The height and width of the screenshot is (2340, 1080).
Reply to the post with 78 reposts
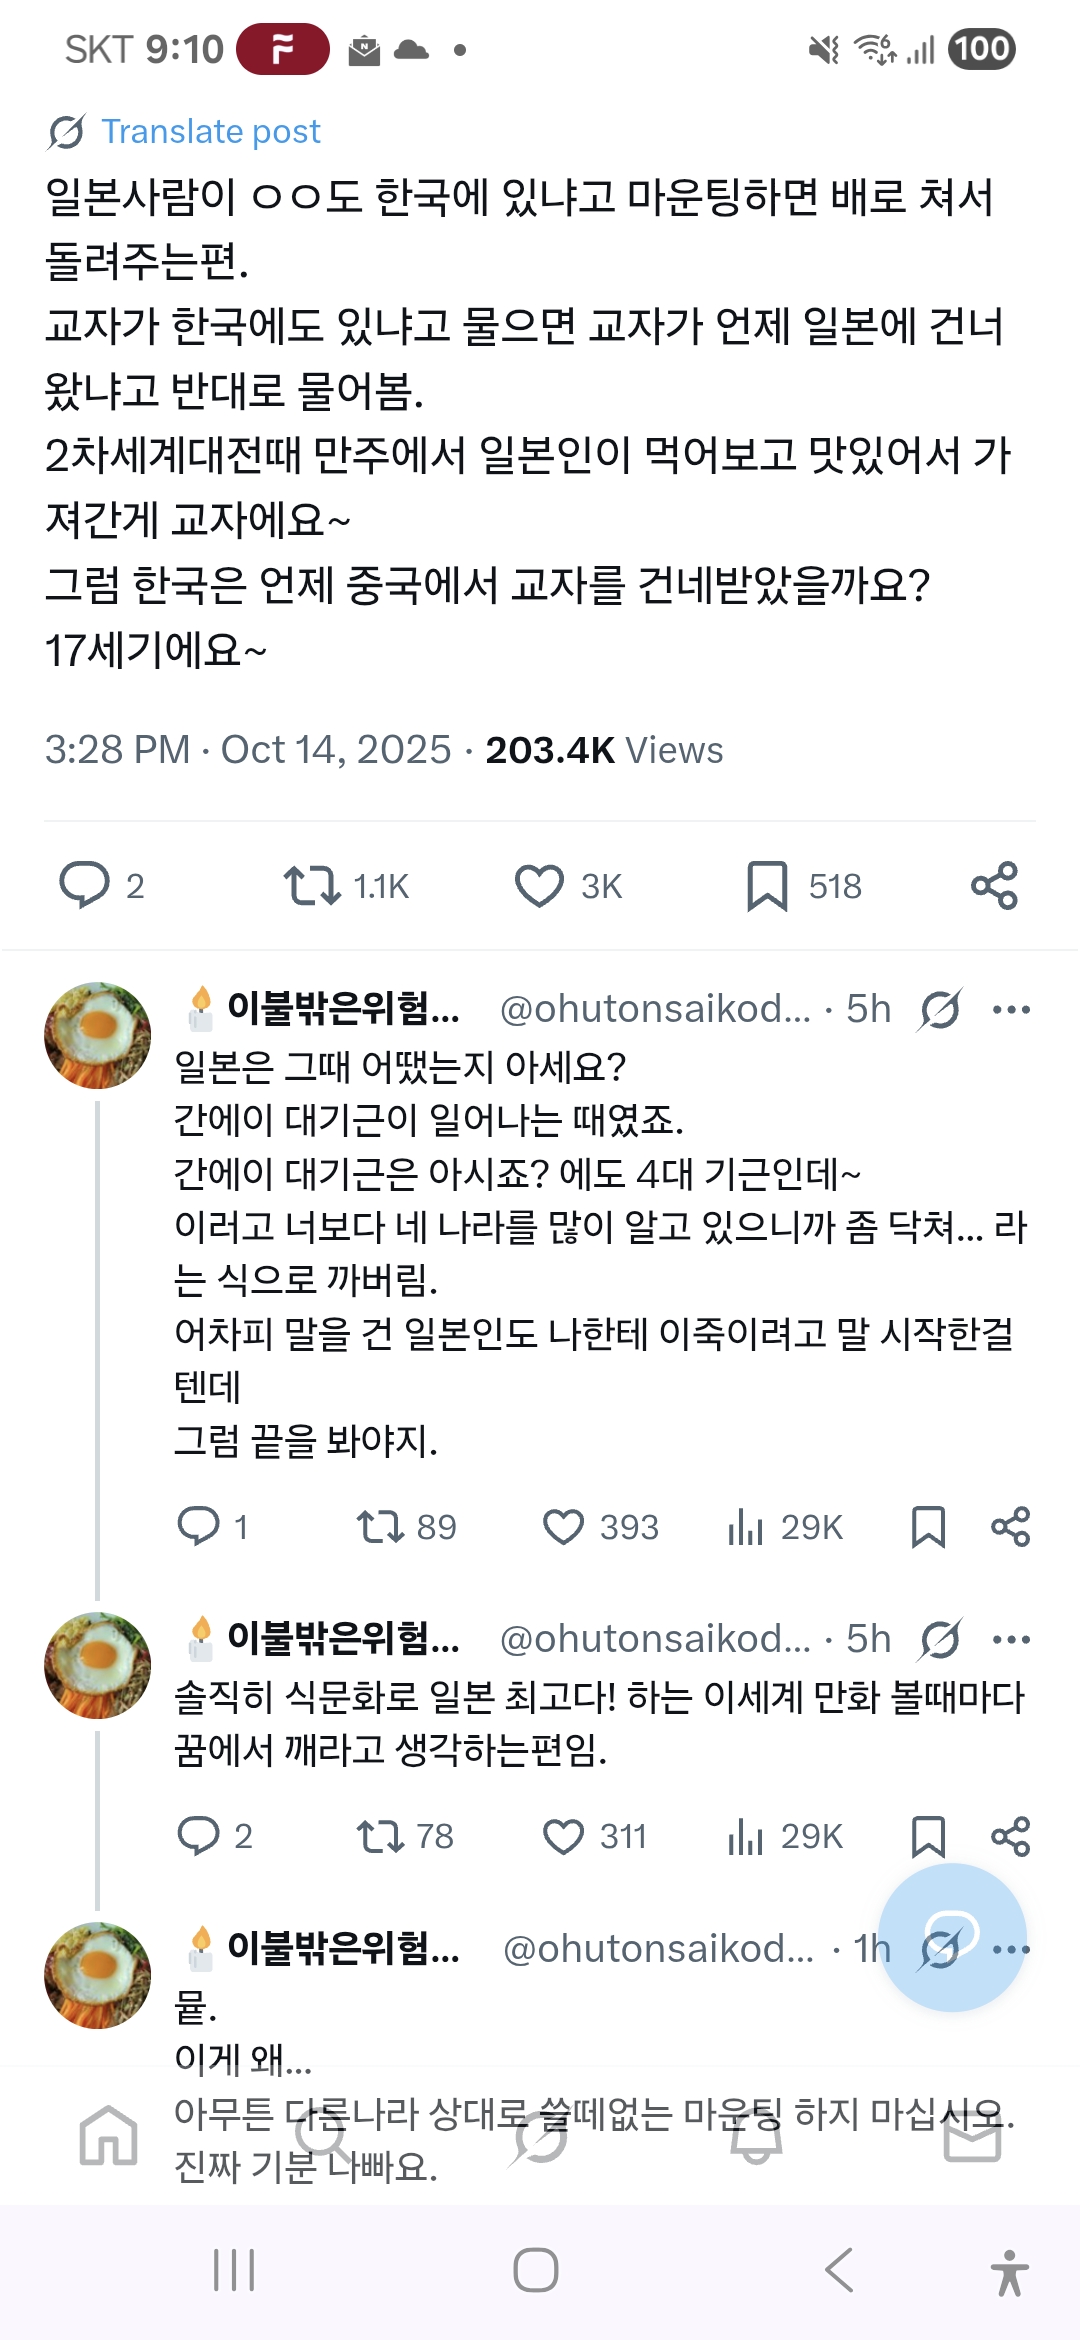point(198,1836)
